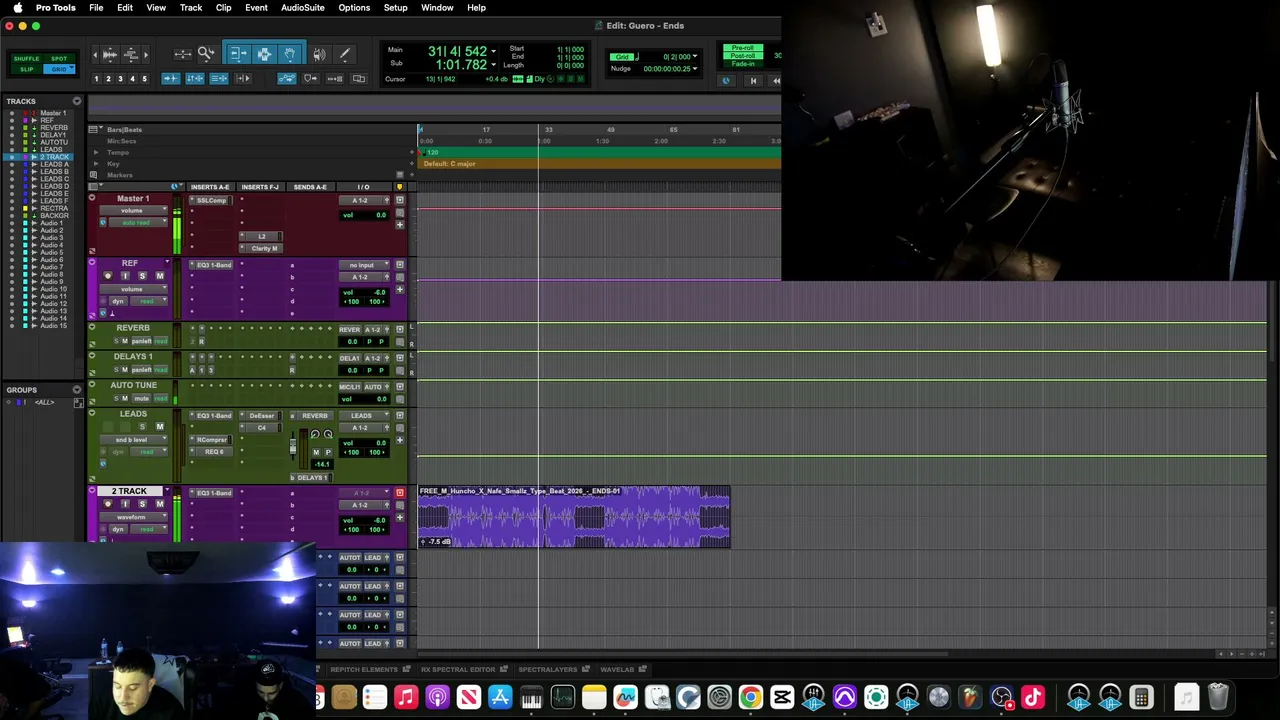The height and width of the screenshot is (720, 1280).
Task: Adjust the LEADS send fader
Action: click(x=294, y=447)
